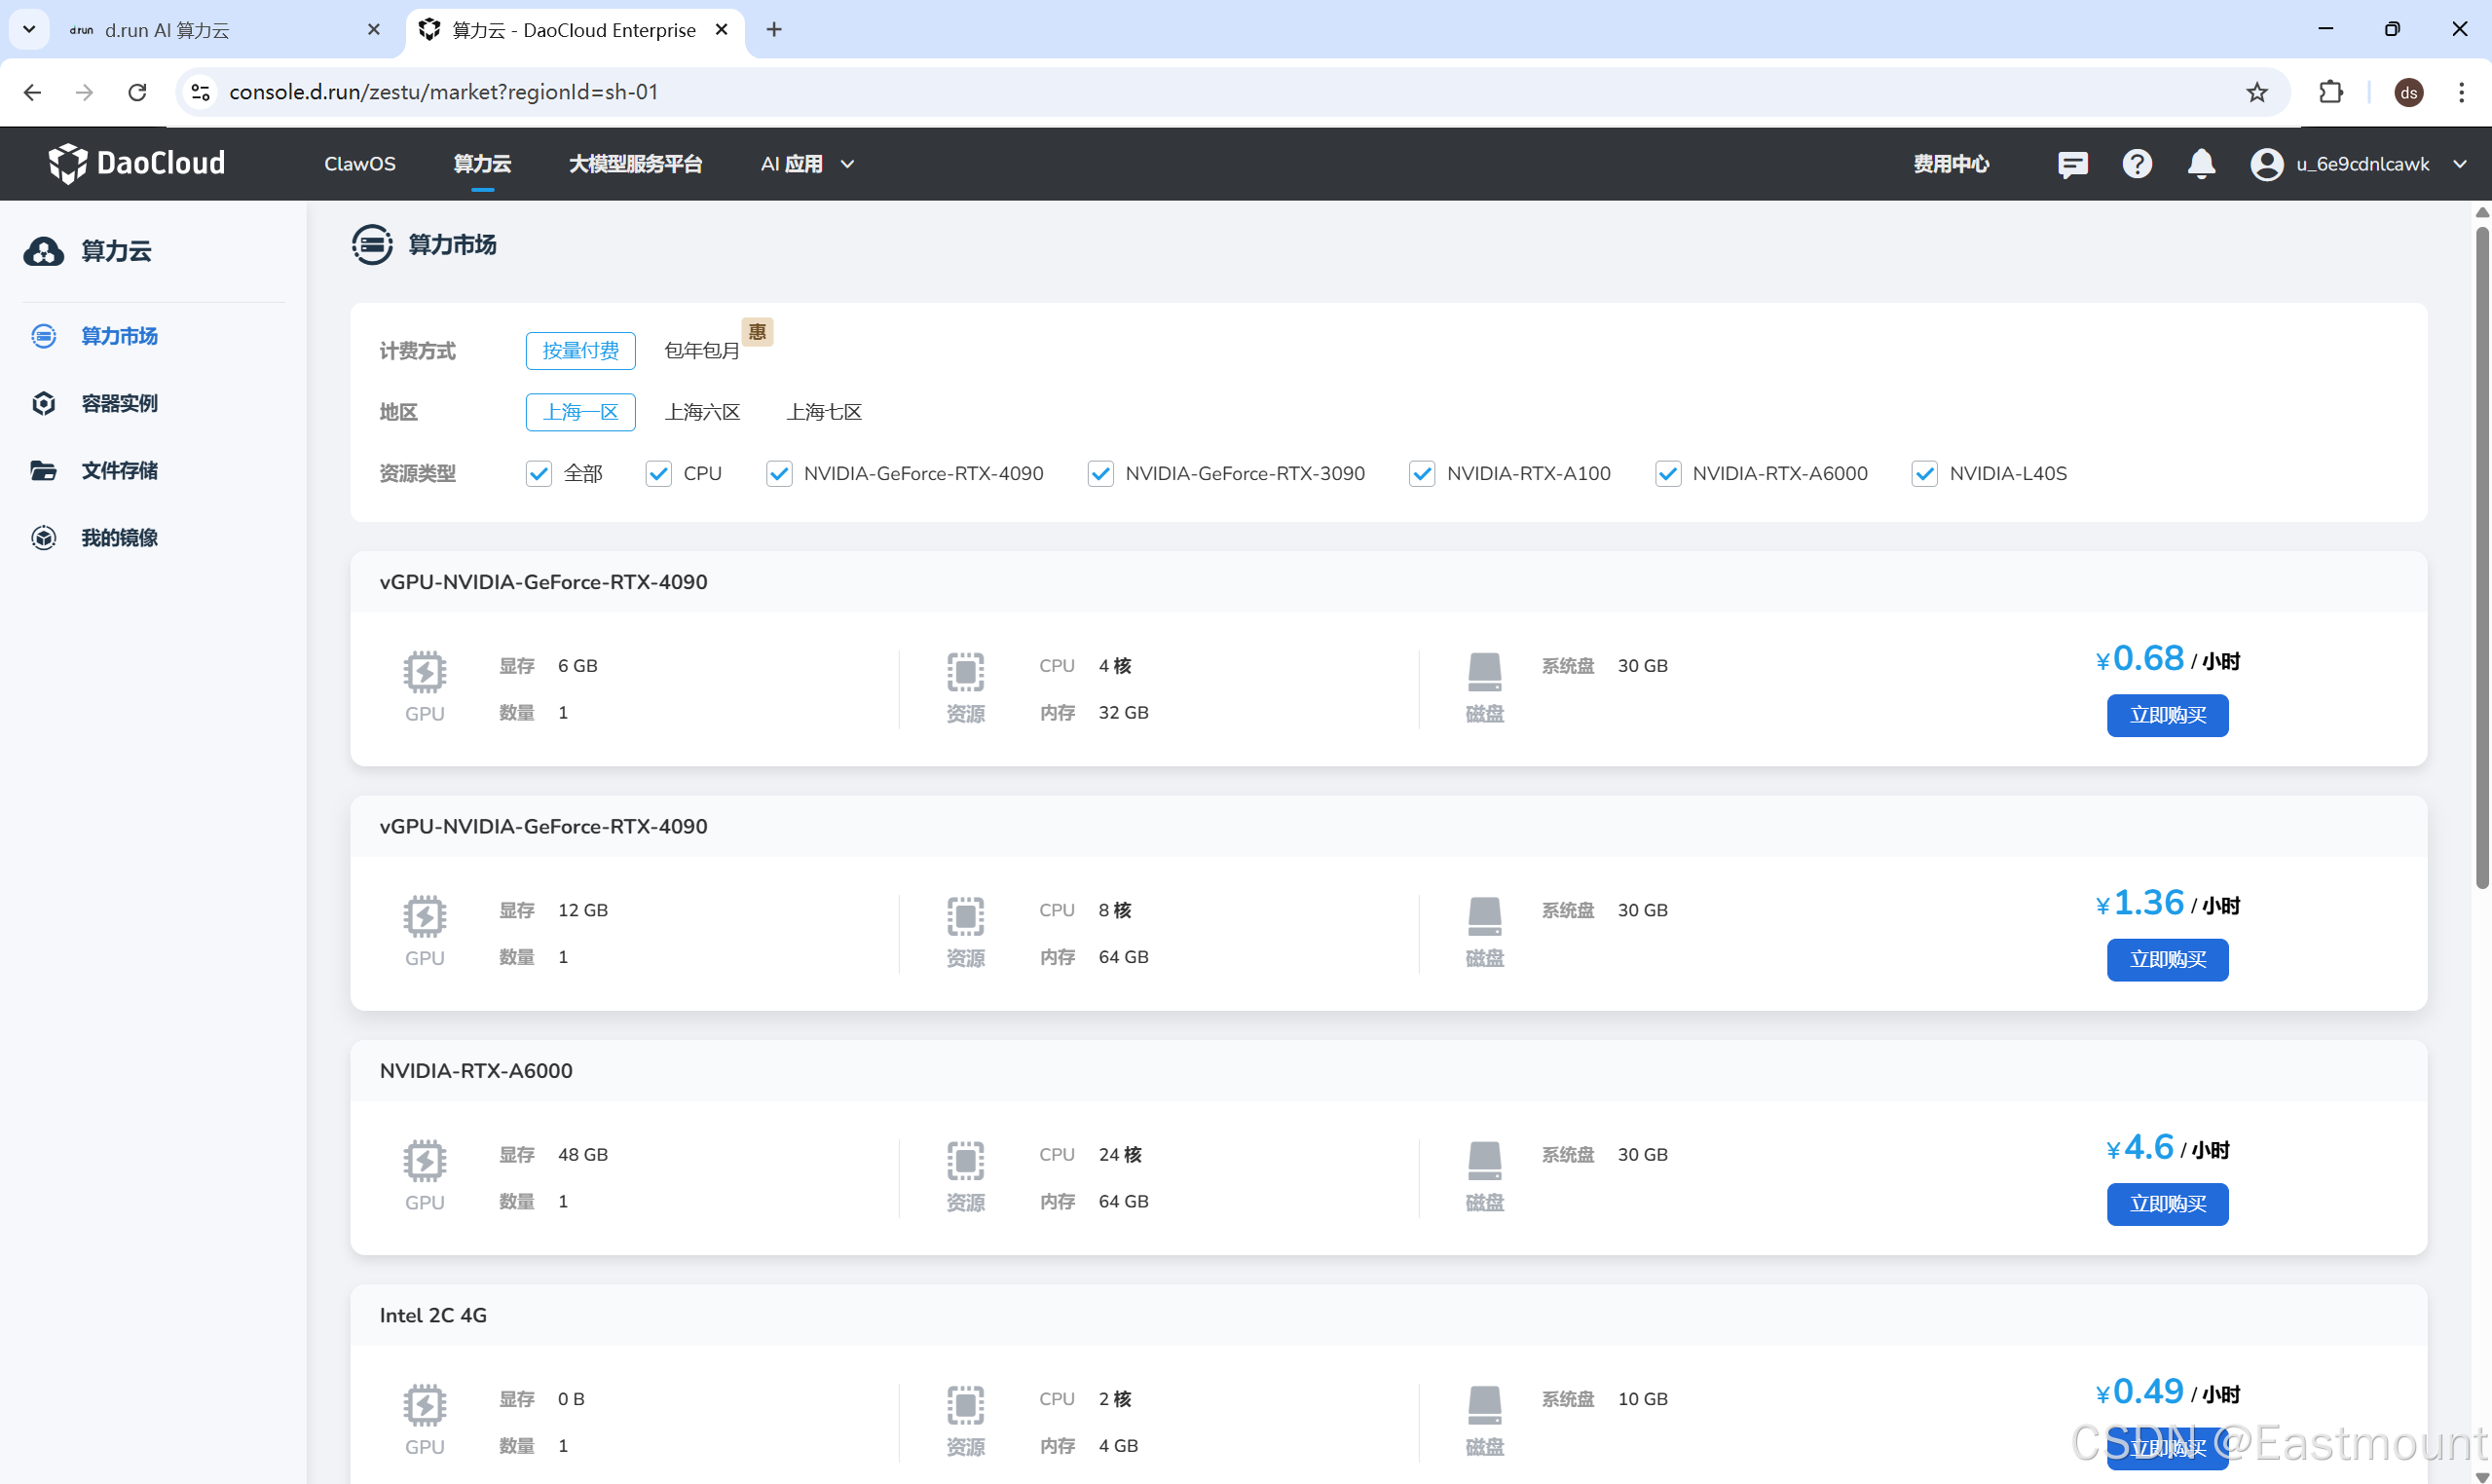This screenshot has height=1484, width=2492.
Task: Click GPU chip icon in 6 GB card
Action: tap(425, 672)
